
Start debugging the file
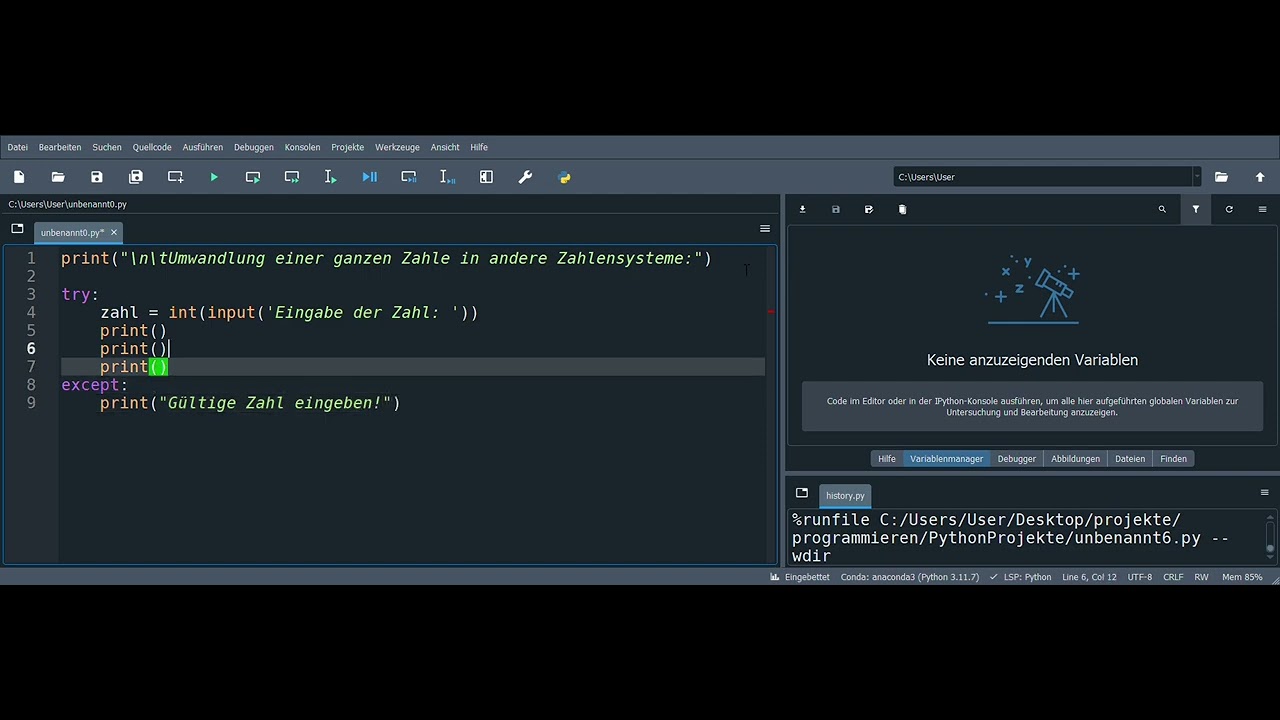pyautogui.click(x=370, y=177)
